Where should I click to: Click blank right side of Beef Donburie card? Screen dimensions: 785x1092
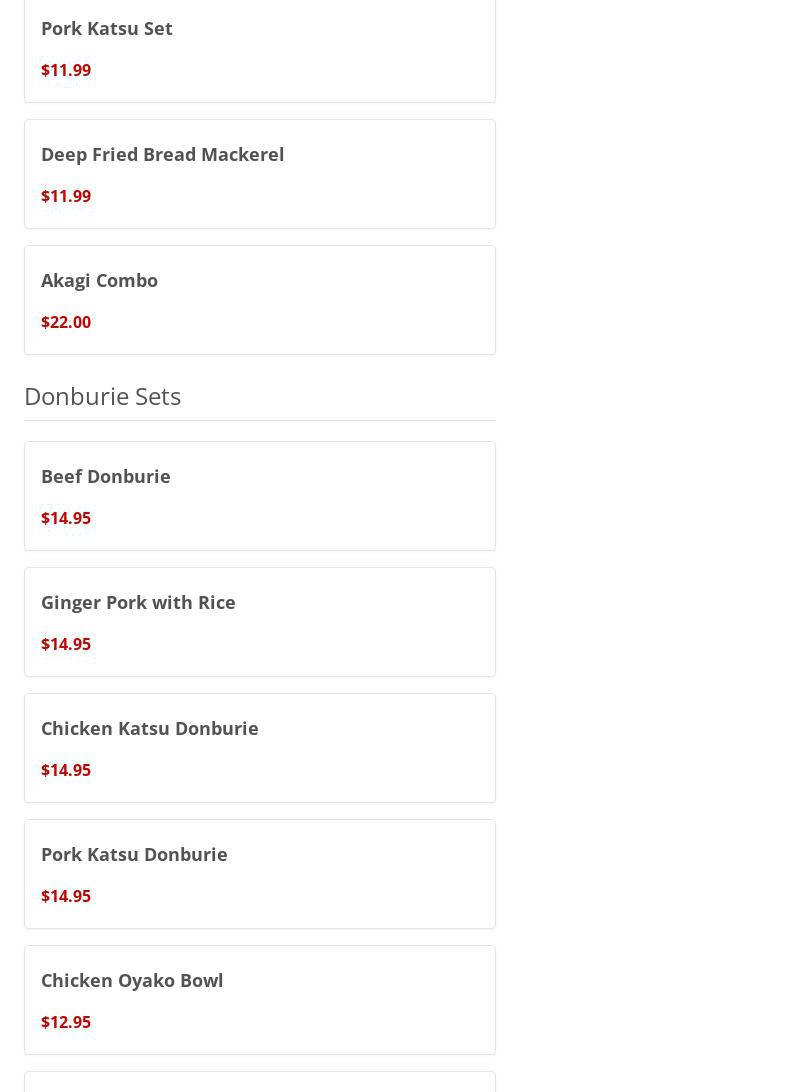click(400, 496)
